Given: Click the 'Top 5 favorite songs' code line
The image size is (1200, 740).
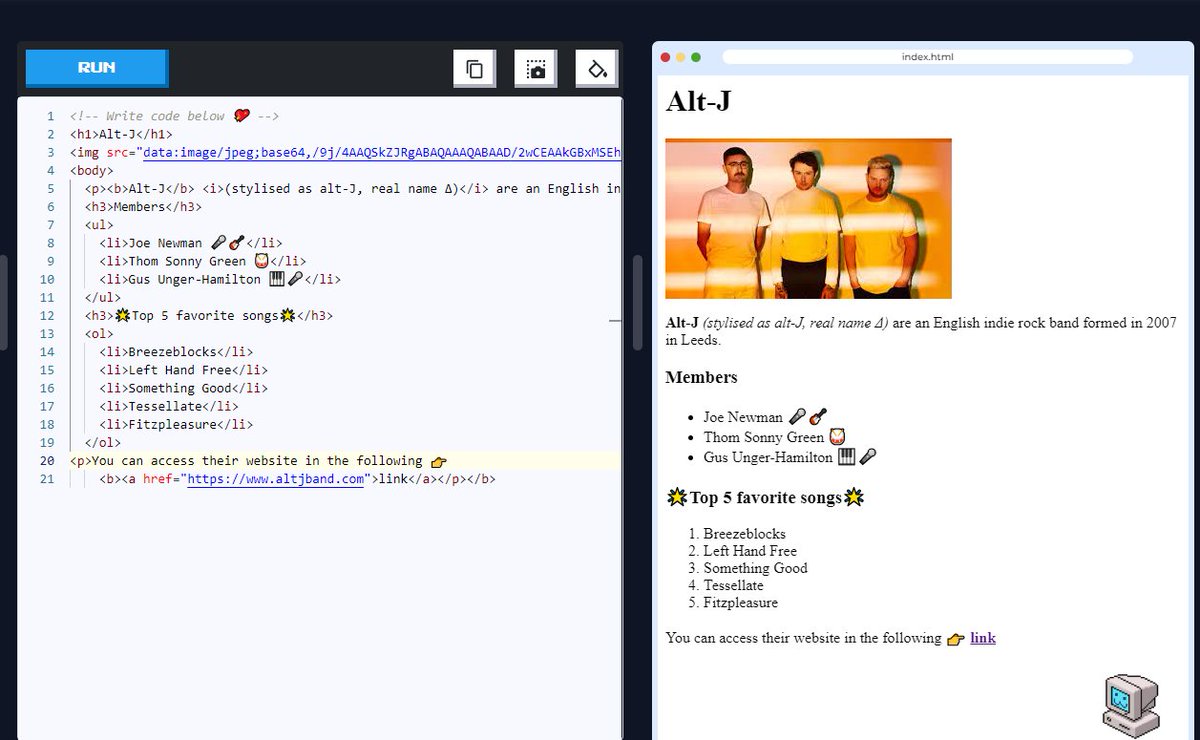Looking at the screenshot, I should click(x=209, y=316).
